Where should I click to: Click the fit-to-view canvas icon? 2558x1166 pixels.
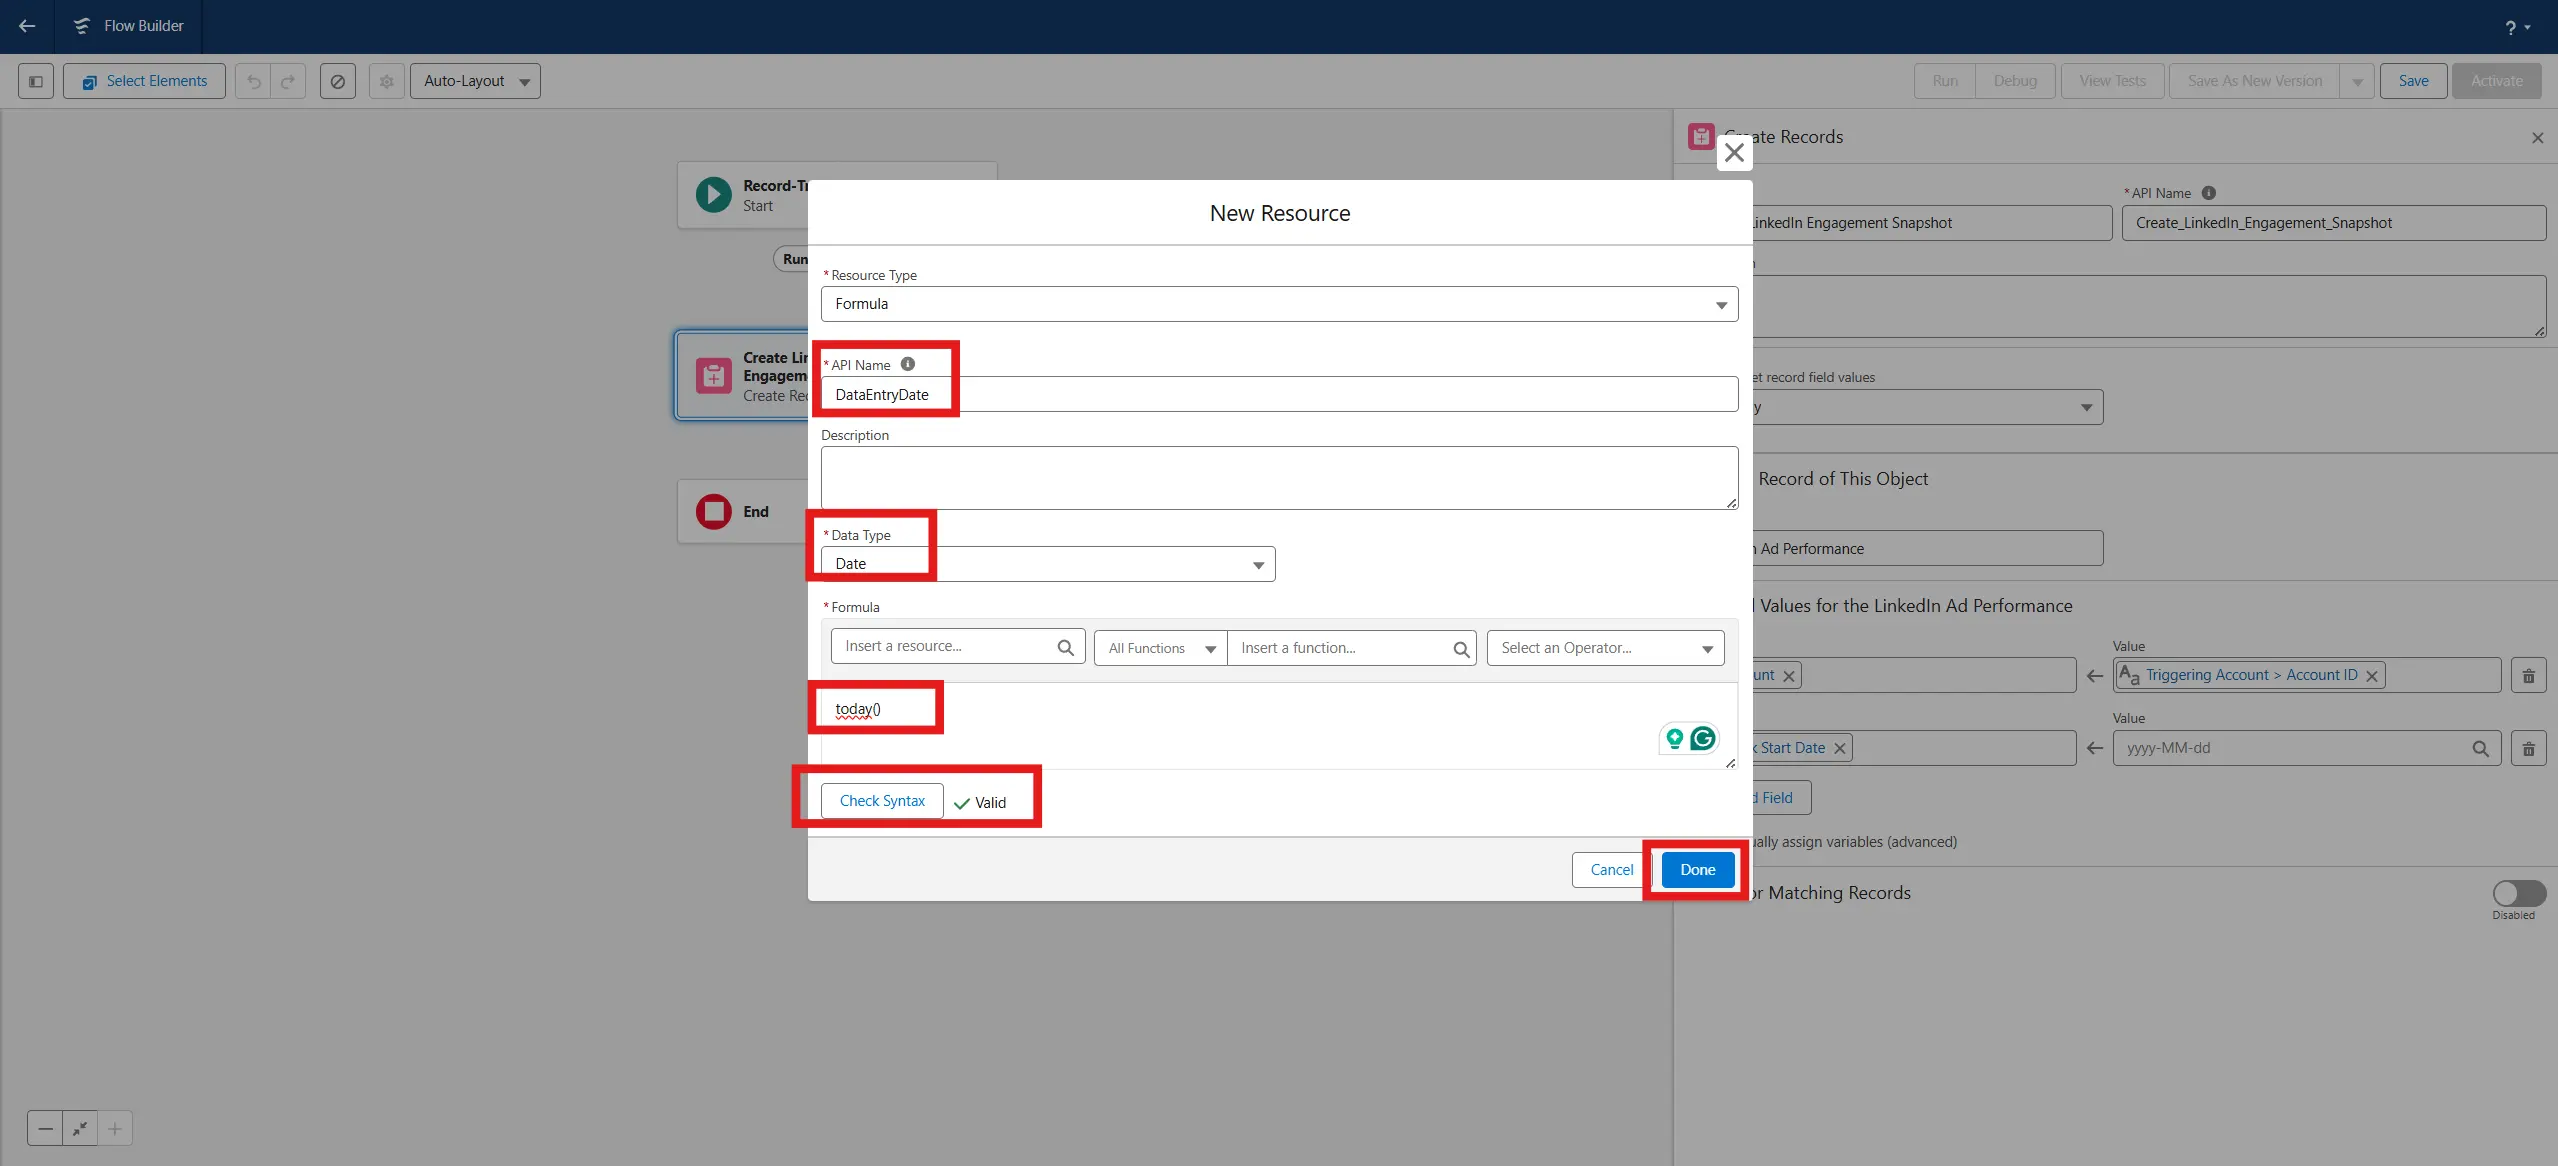(80, 1129)
